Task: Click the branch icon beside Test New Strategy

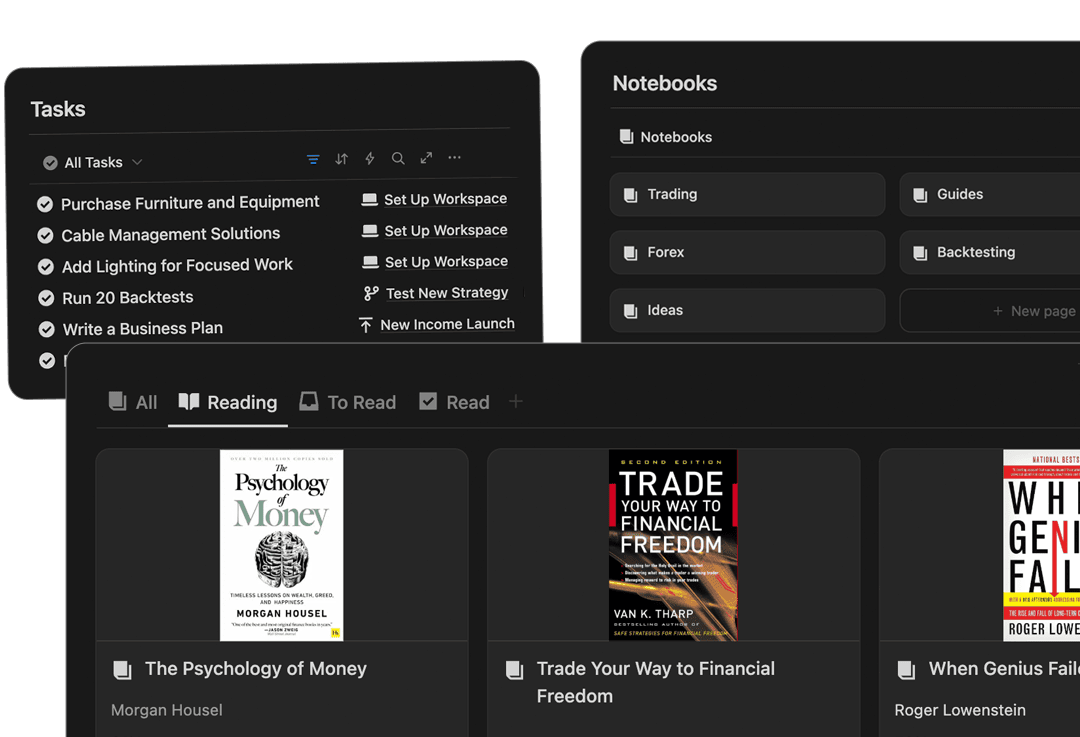Action: tap(371, 293)
